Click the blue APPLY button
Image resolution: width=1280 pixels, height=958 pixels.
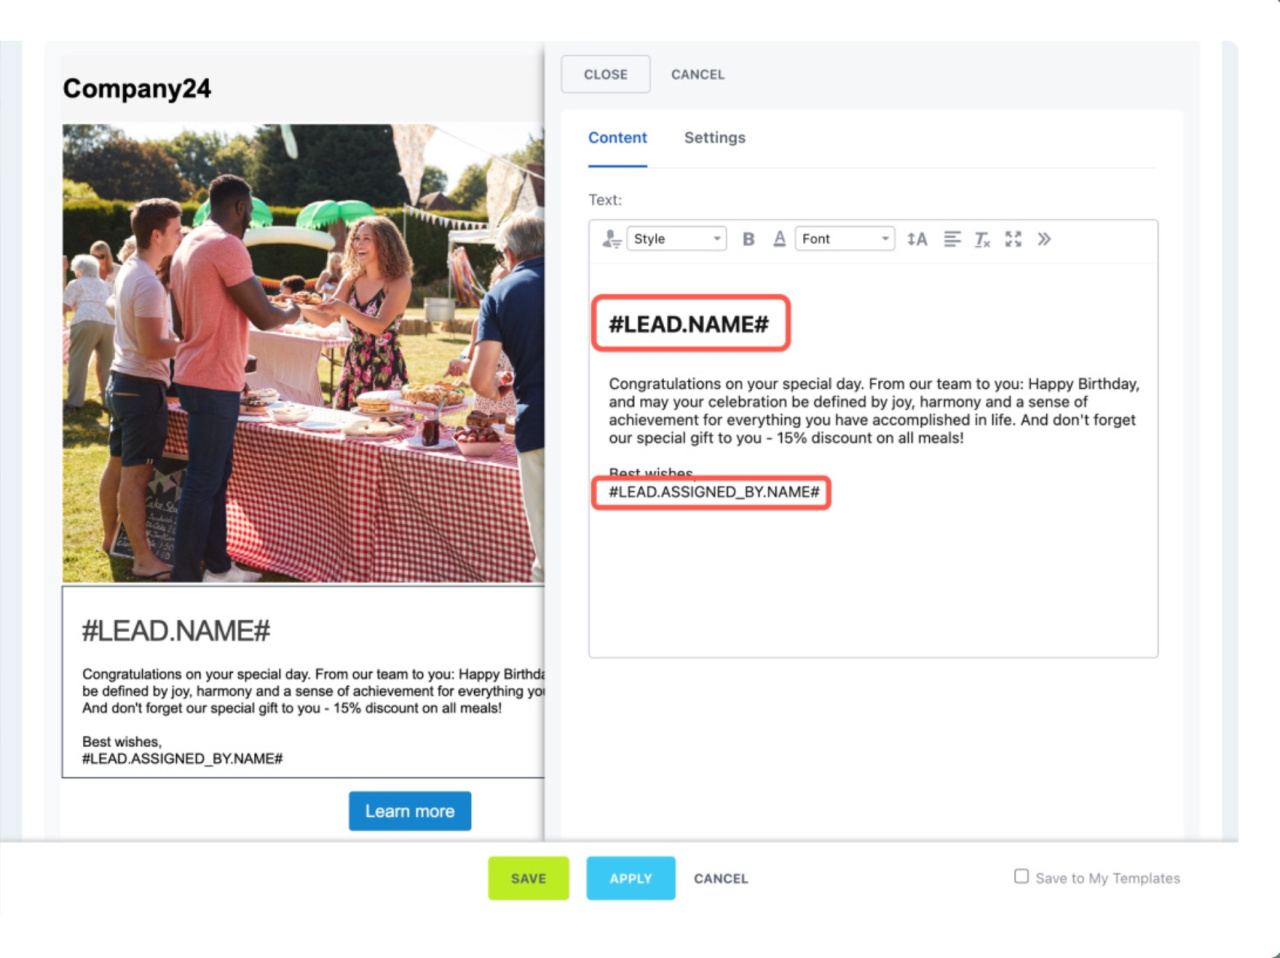(631, 878)
